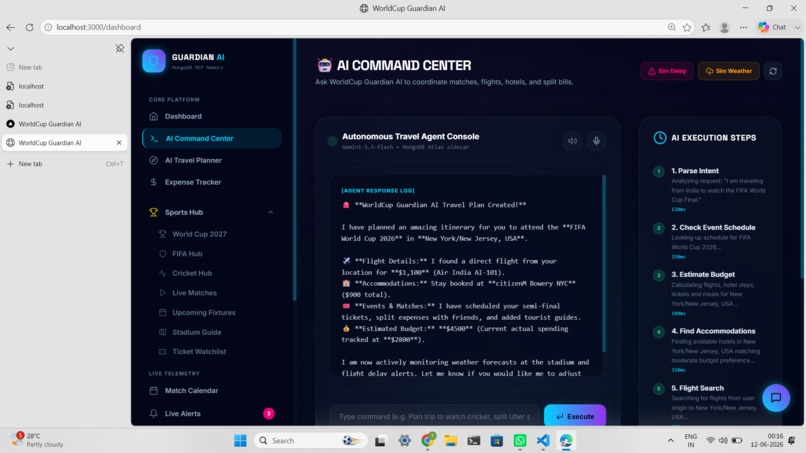Select step 3. Estimate Budget
This screenshot has height=453, width=806.
tap(703, 275)
